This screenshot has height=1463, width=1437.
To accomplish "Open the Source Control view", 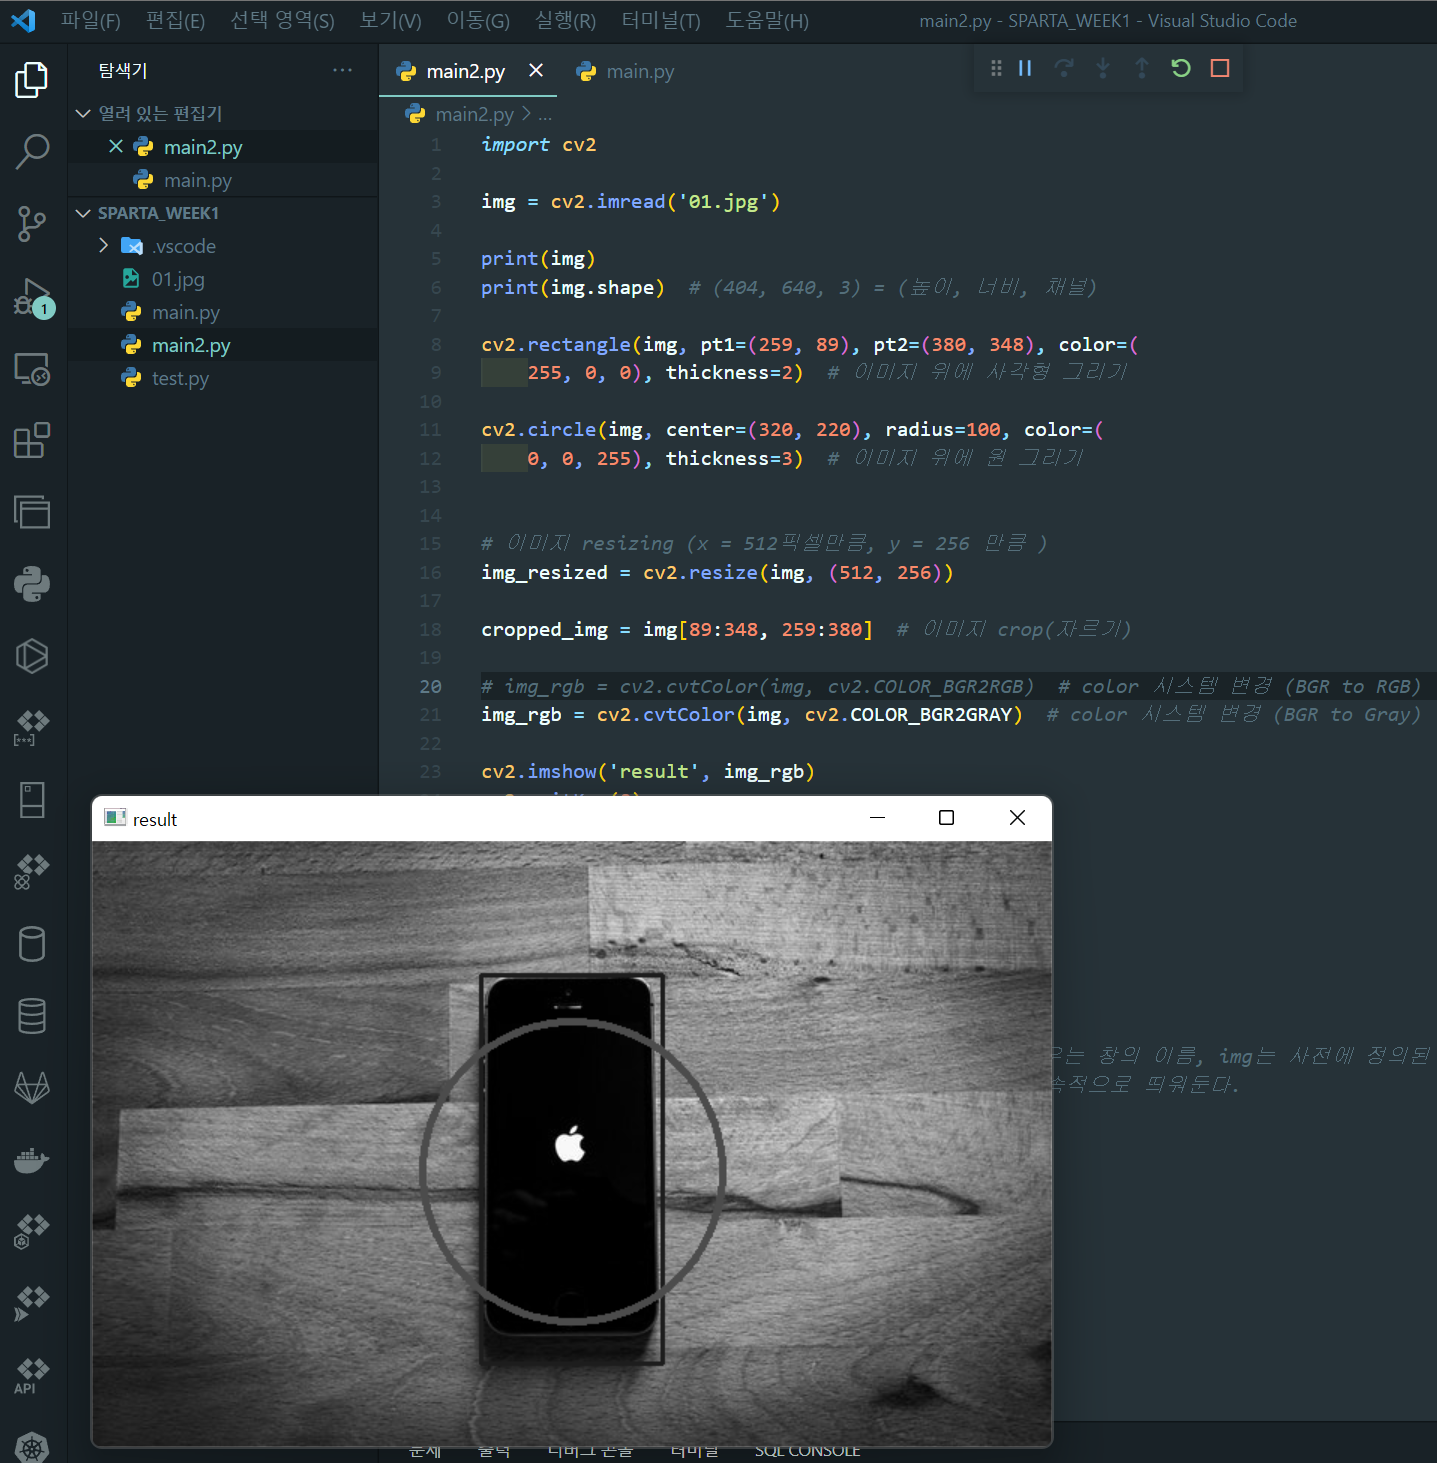I will [32, 224].
